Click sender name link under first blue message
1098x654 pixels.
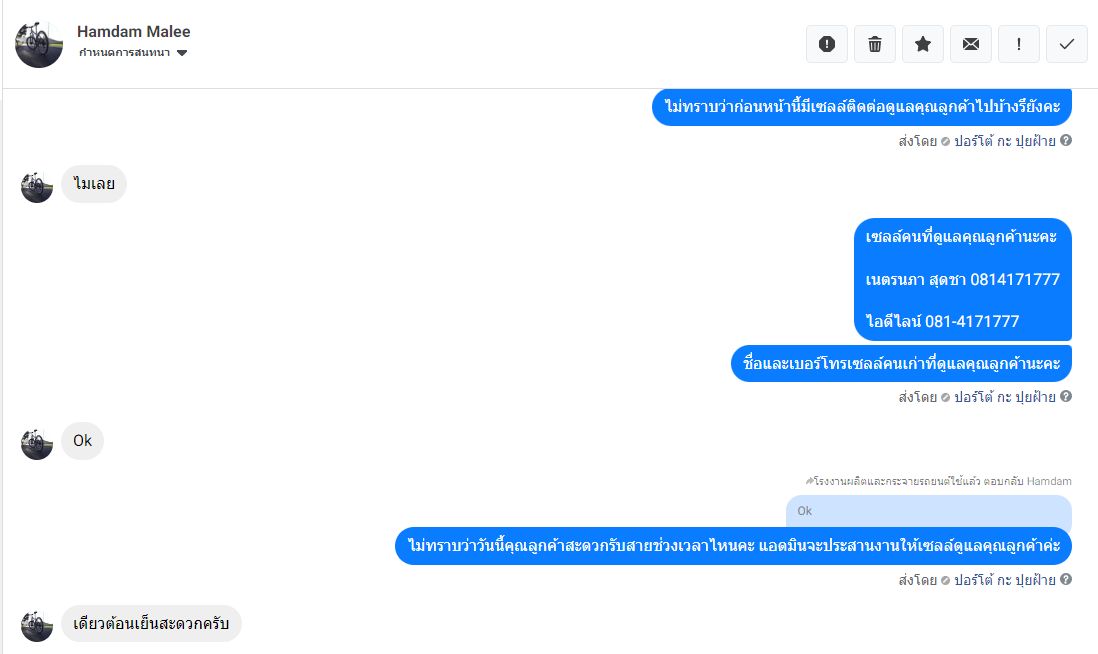(1004, 141)
